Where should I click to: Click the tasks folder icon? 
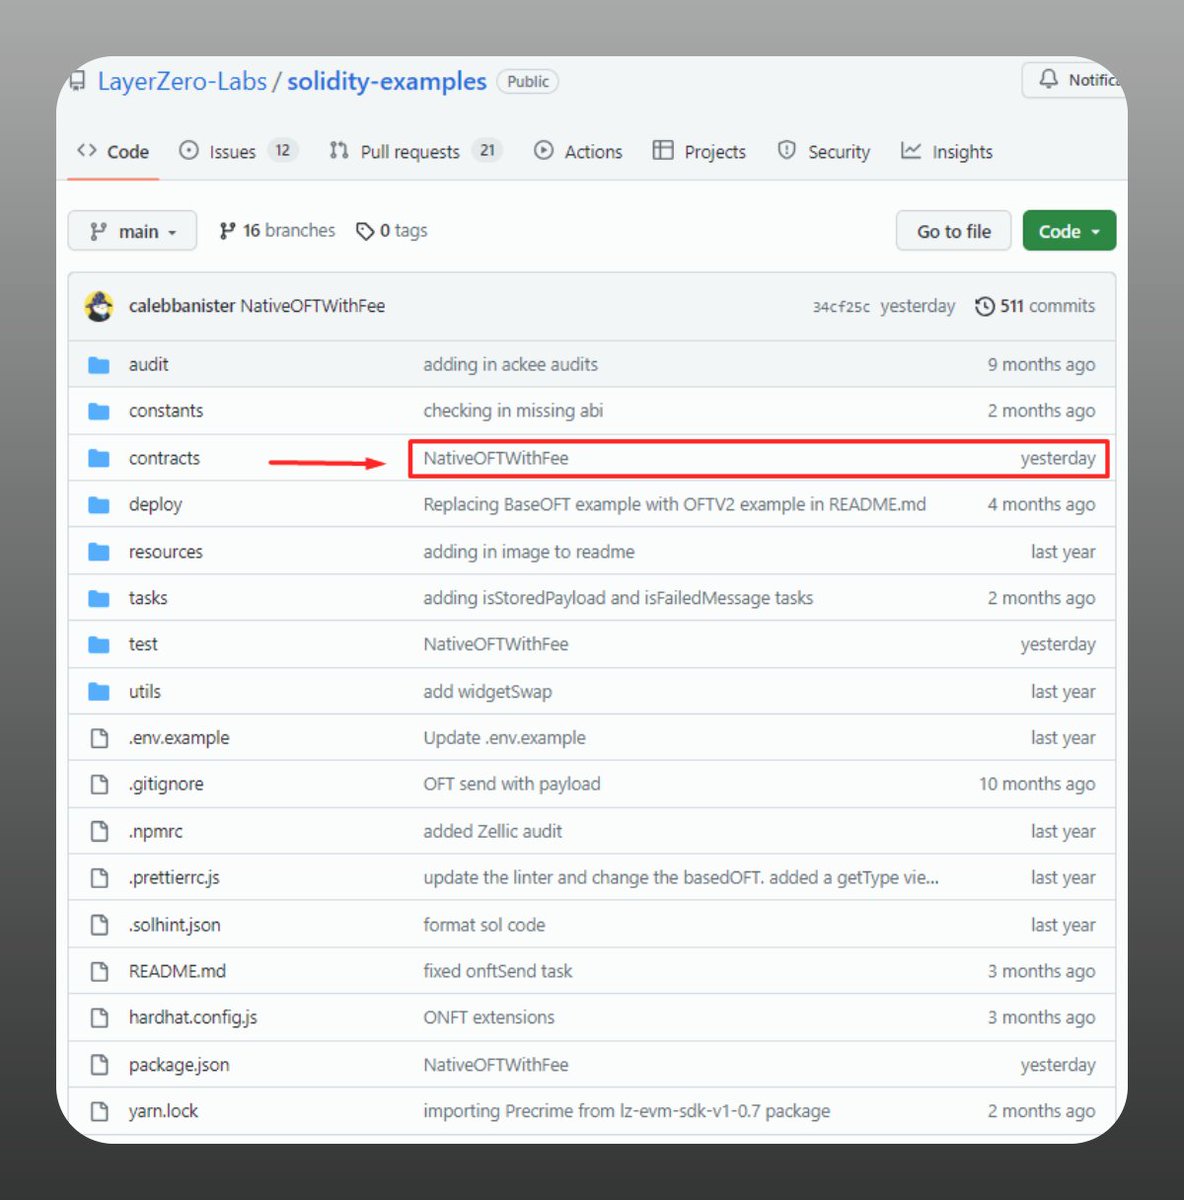coord(99,598)
